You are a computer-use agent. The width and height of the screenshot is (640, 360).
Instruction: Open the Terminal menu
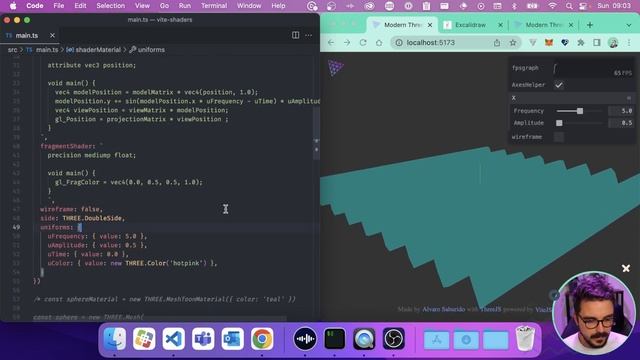[214, 6]
